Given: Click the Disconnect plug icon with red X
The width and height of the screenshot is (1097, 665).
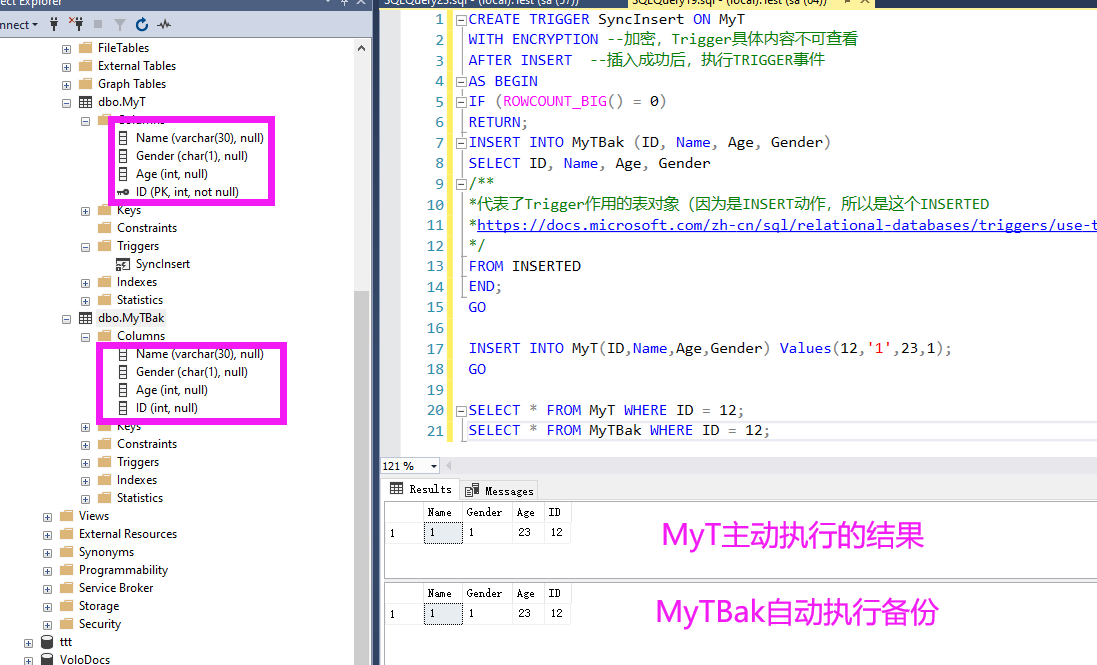Looking at the screenshot, I should point(76,24).
